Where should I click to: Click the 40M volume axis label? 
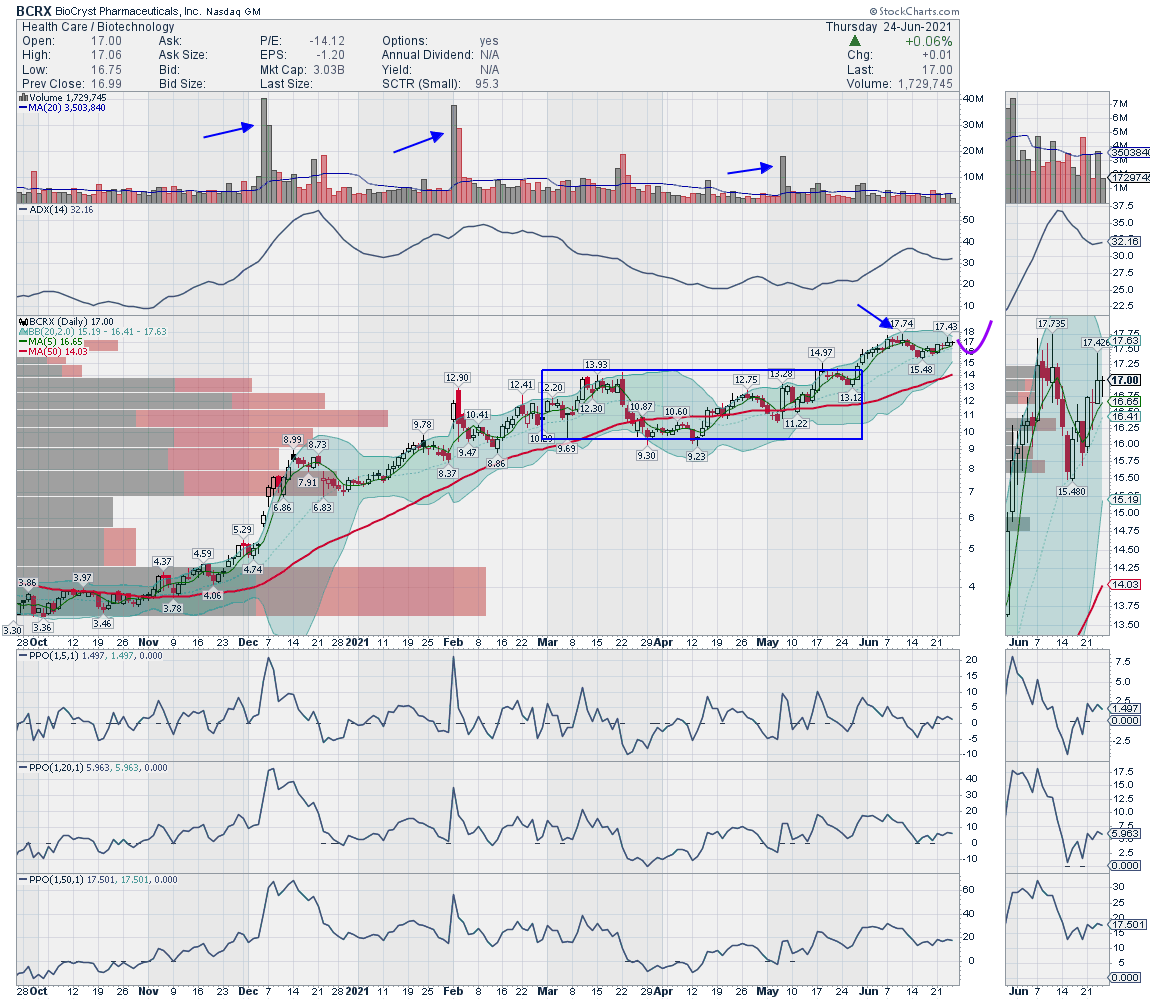[973, 99]
